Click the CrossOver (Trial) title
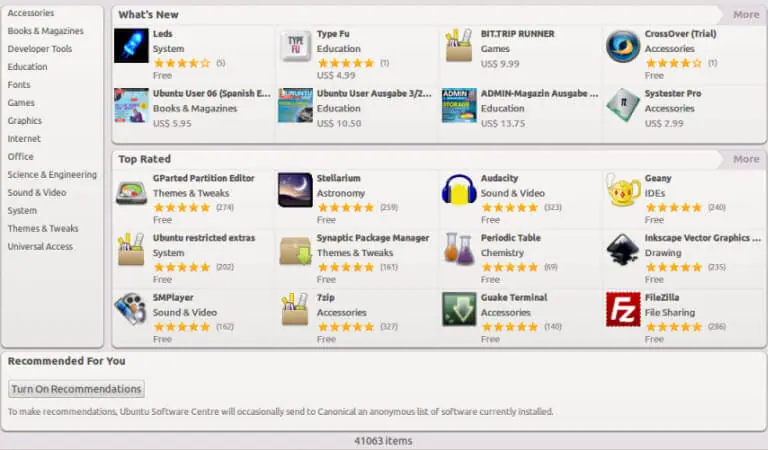 (x=680, y=34)
